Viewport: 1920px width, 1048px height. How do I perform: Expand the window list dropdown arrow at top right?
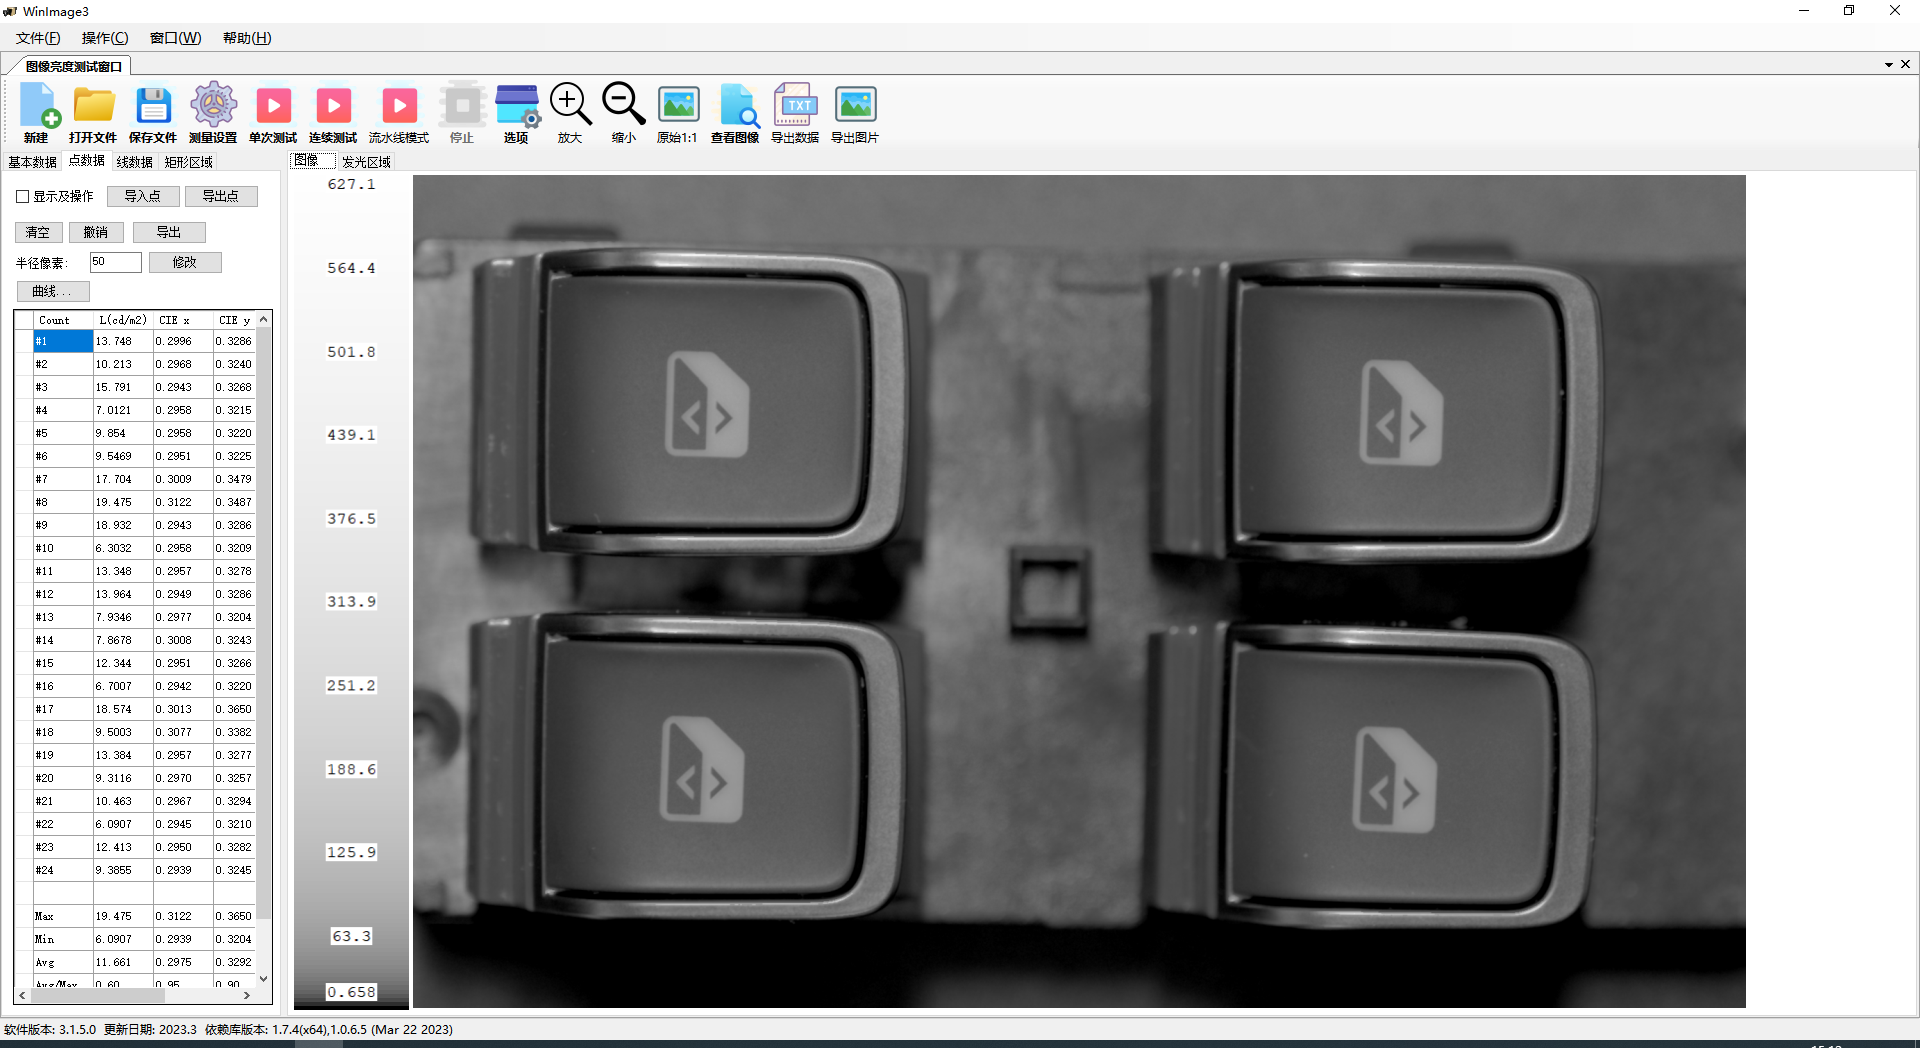tap(1888, 65)
